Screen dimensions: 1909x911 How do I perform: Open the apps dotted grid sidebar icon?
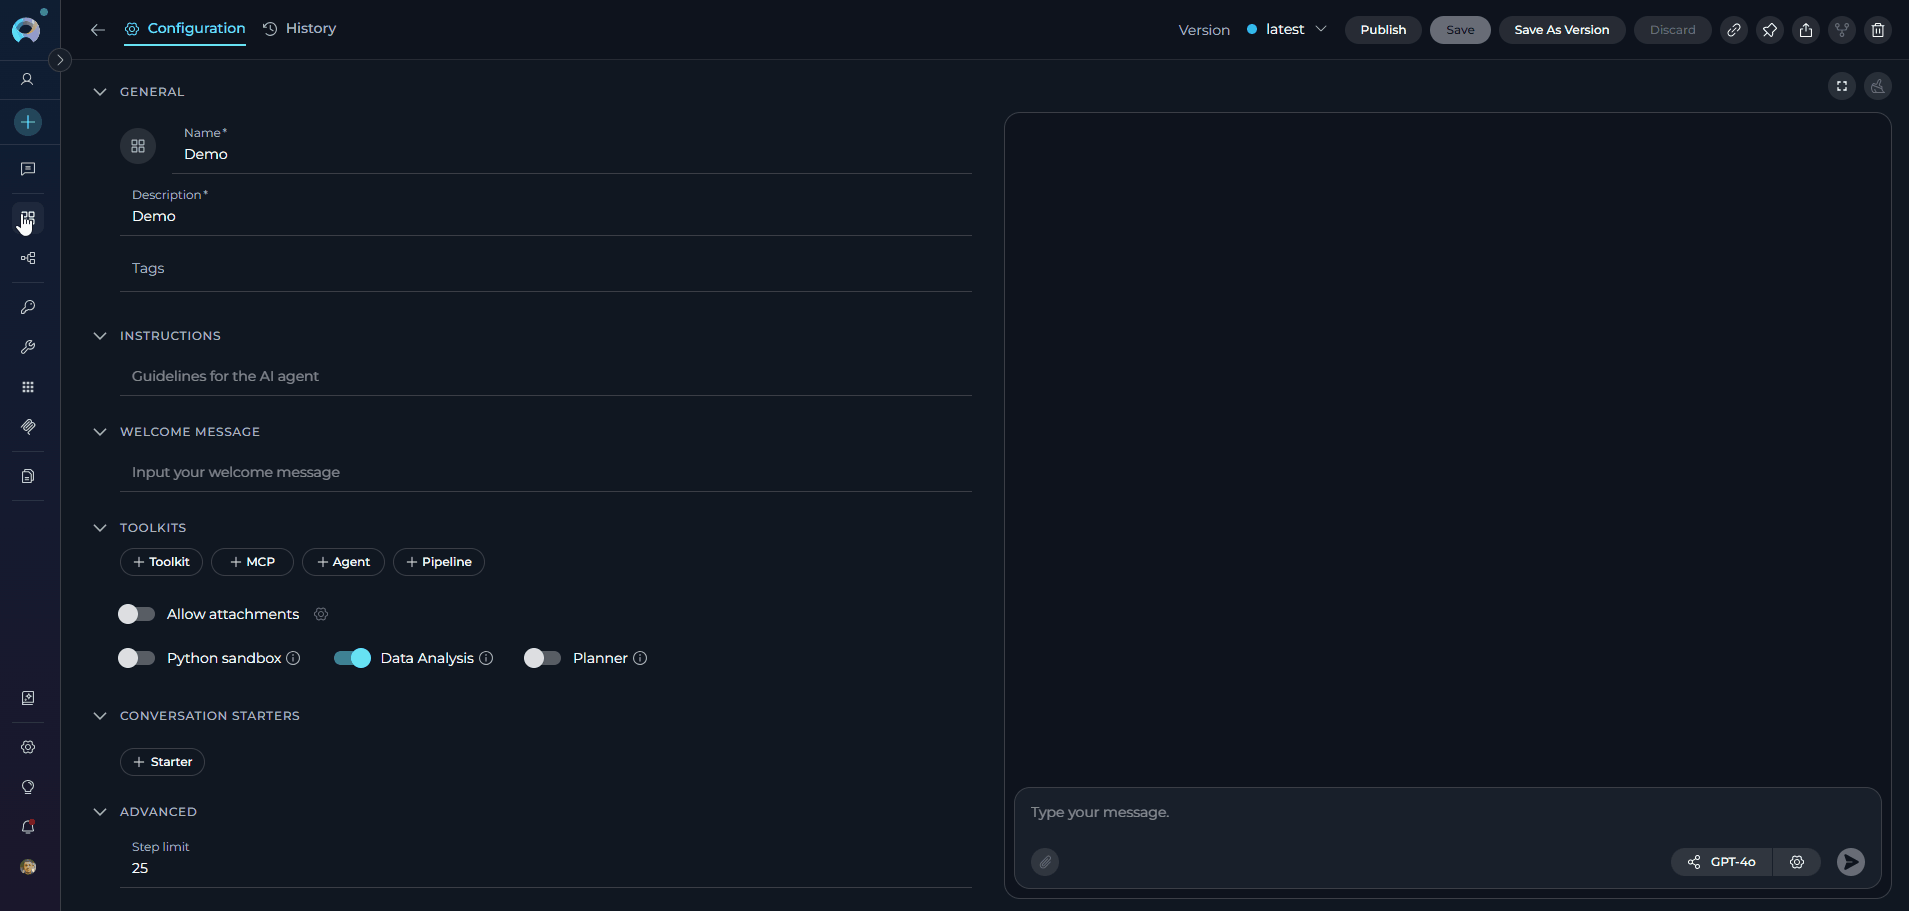click(28, 387)
